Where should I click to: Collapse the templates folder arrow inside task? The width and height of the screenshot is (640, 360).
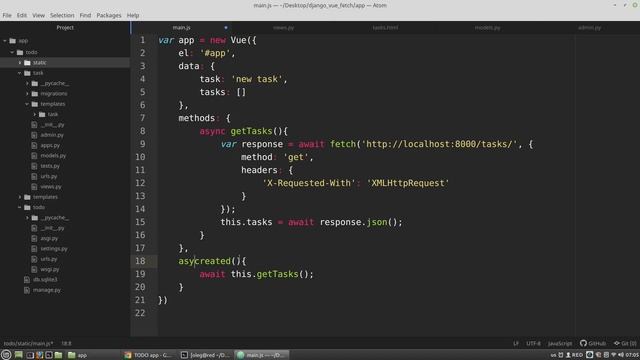(27, 104)
